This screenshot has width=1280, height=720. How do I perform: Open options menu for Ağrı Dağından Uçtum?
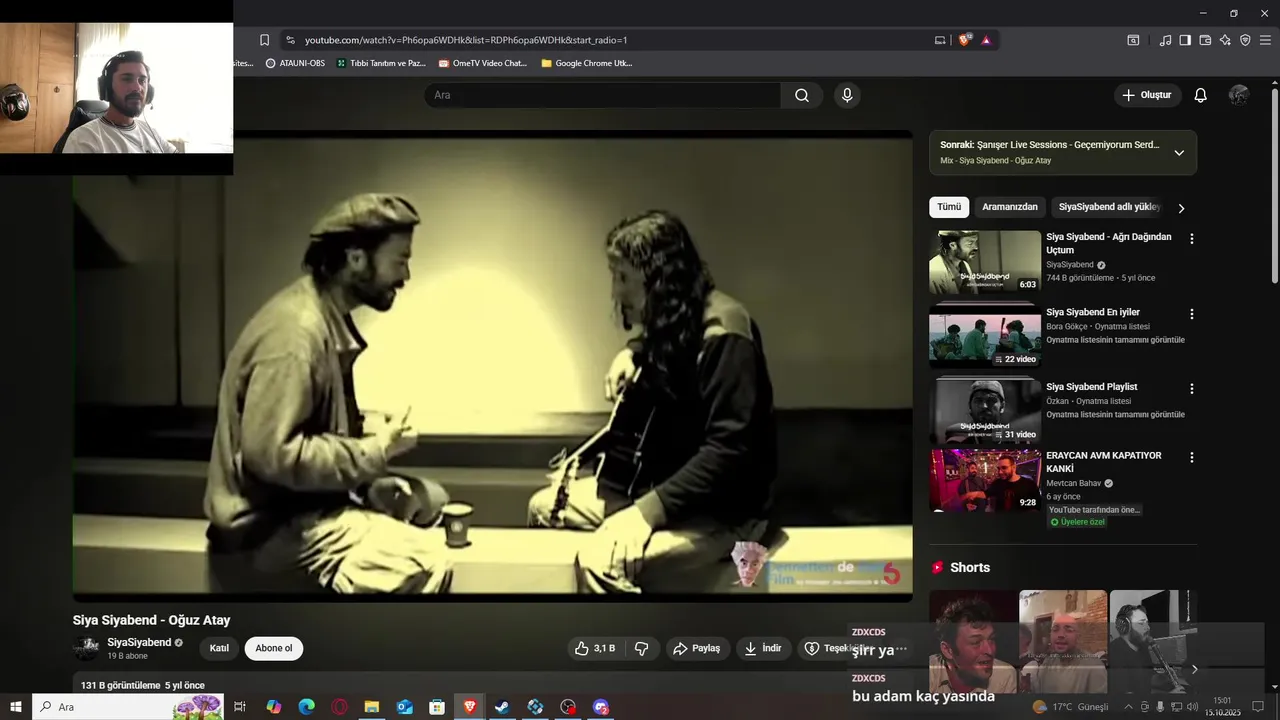[x=1191, y=239]
